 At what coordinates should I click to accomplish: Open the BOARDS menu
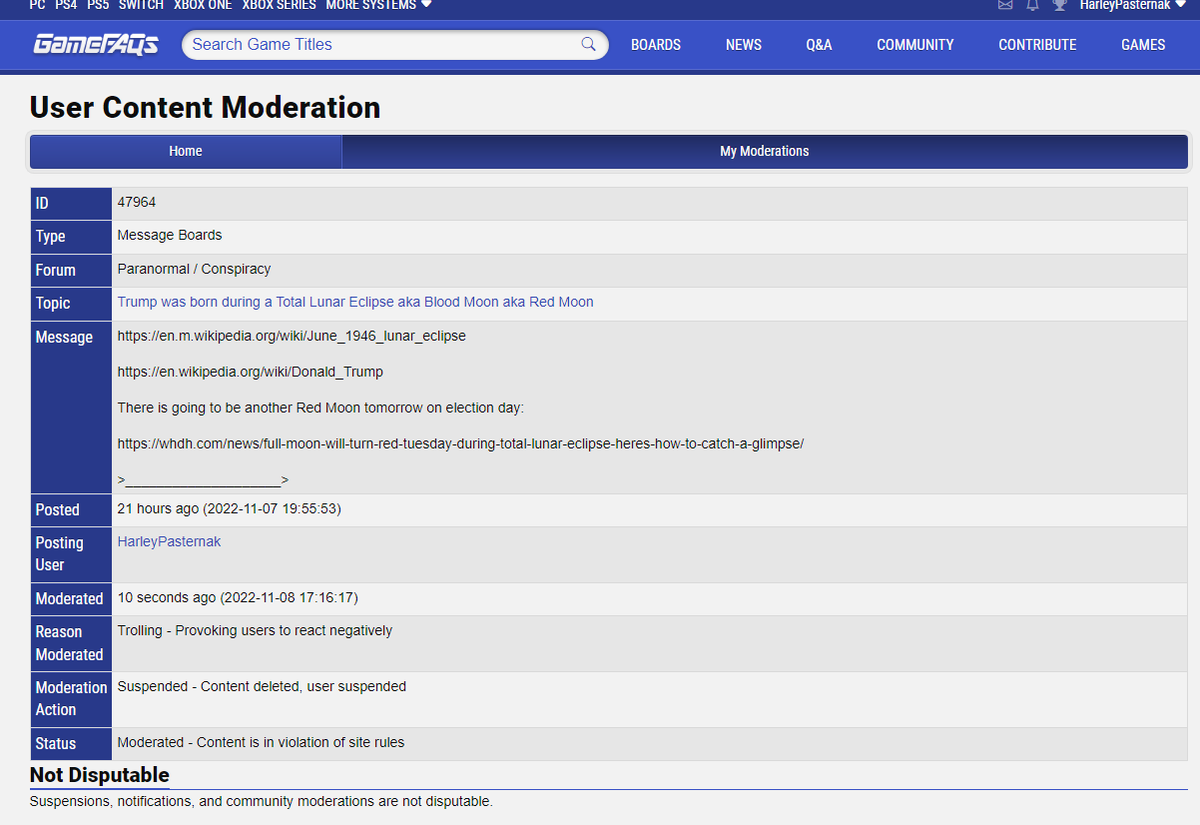click(656, 45)
